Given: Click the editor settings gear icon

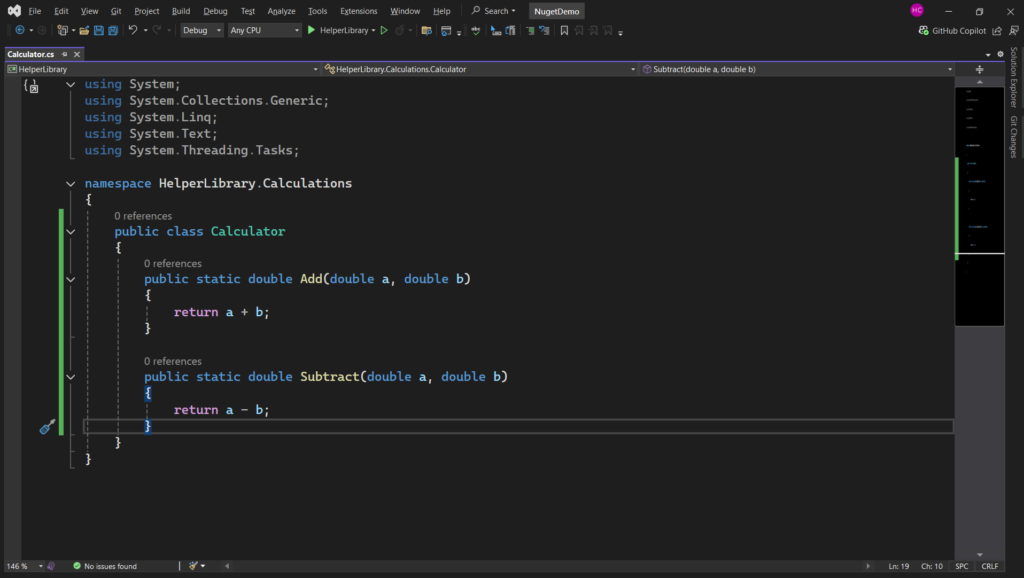Looking at the screenshot, I should point(1000,54).
